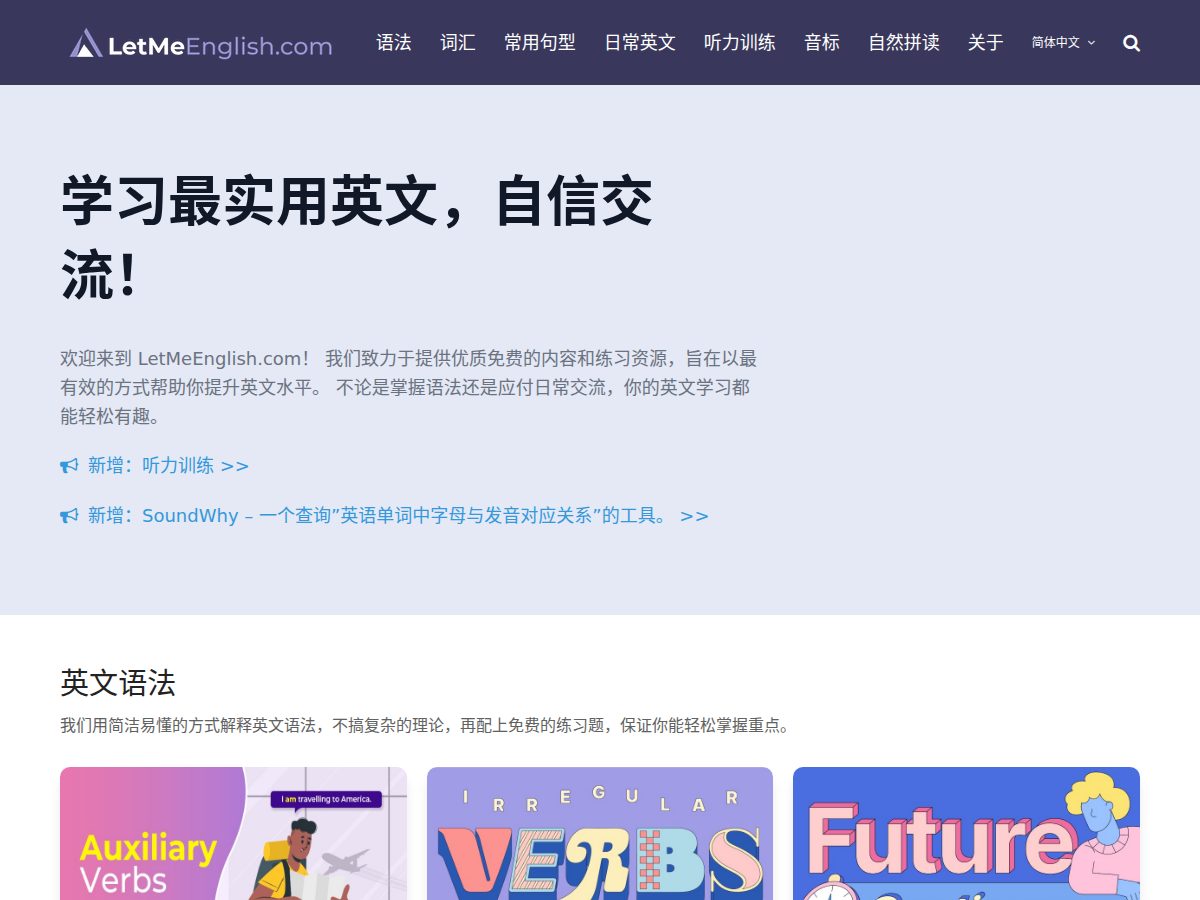Image resolution: width=1200 pixels, height=900 pixels.
Task: Open the 词汇 menu item
Action: pos(458,43)
